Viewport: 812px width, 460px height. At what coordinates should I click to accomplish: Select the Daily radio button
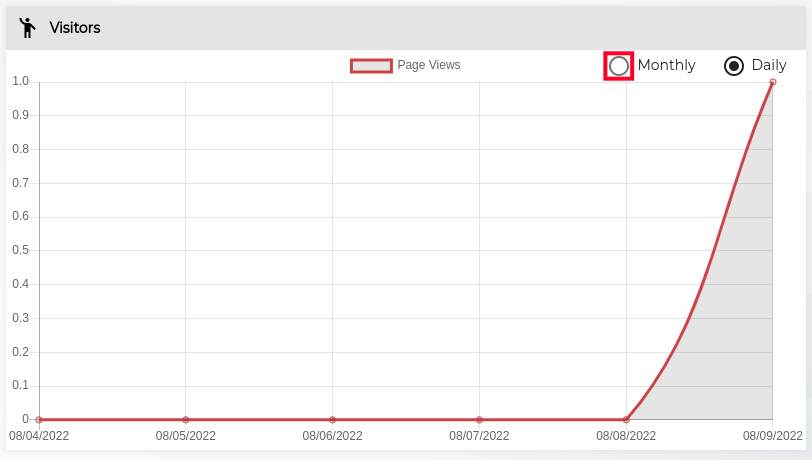pos(734,66)
